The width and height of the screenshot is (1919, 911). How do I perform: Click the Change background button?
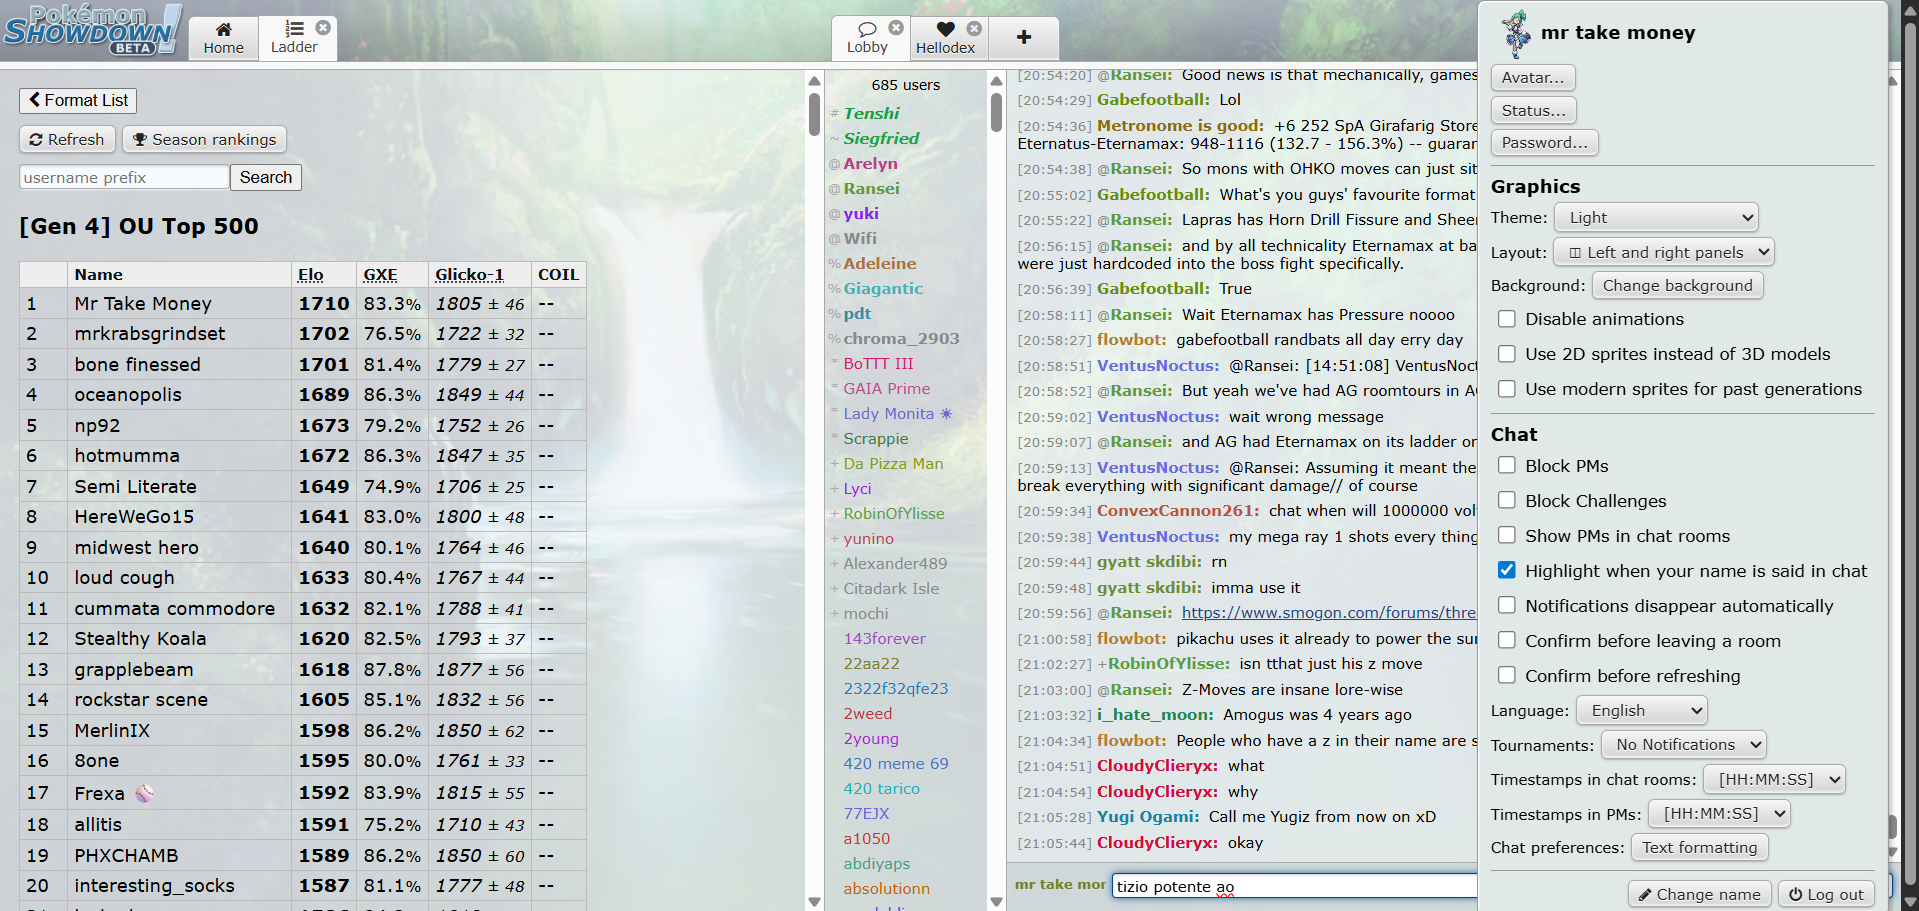click(1677, 285)
